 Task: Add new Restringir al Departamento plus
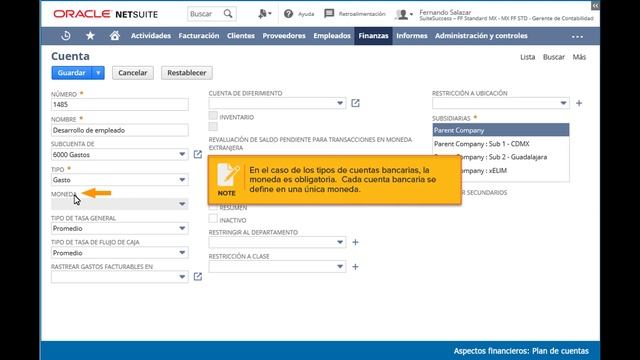356,242
